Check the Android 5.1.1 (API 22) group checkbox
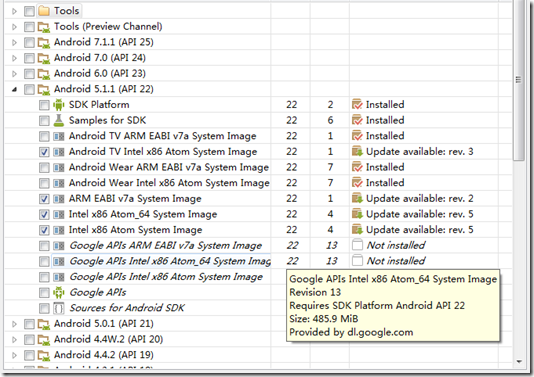534x377 pixels. 29,90
